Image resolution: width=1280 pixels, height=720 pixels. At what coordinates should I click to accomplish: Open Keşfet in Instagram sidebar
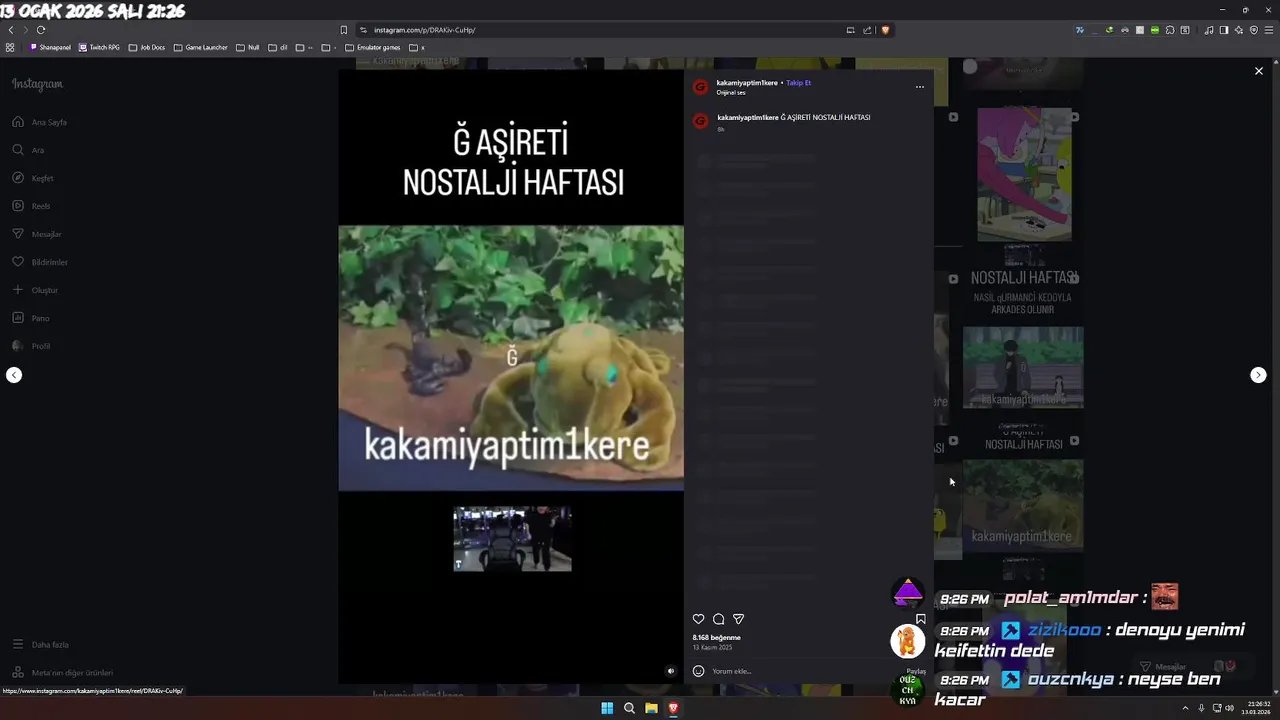tap(33, 178)
